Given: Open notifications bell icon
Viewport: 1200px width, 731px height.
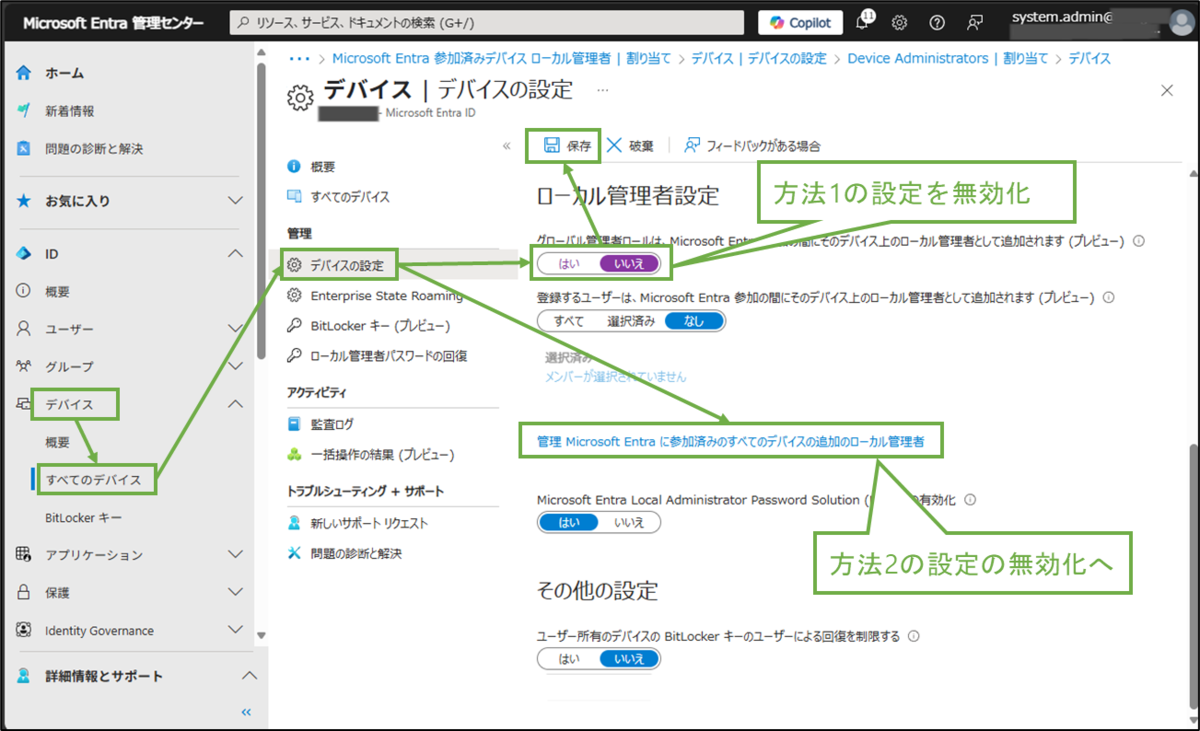Looking at the screenshot, I should coord(863,22).
